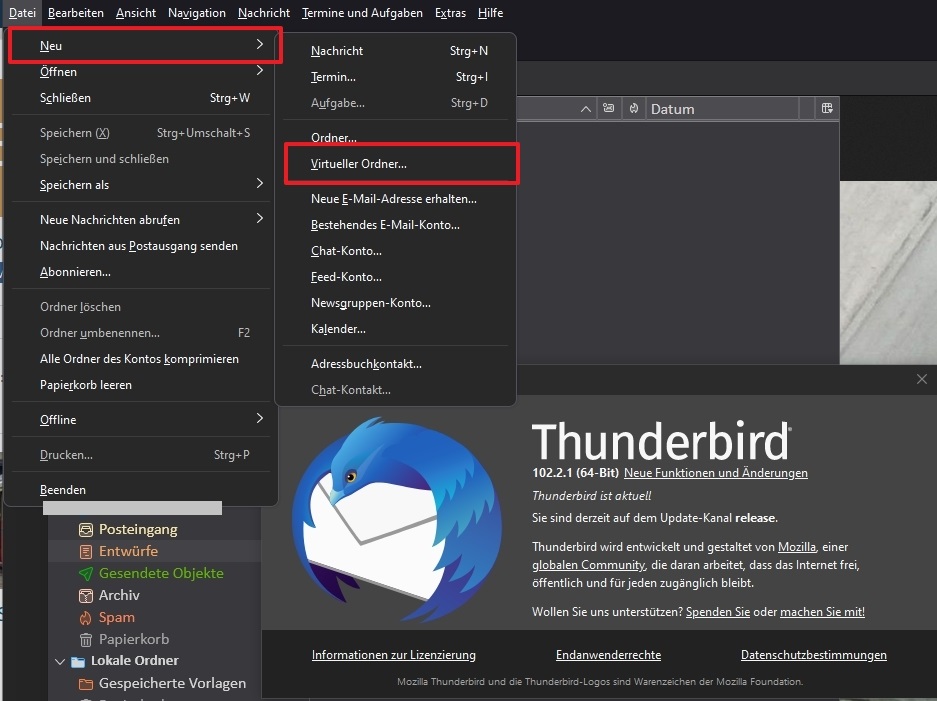The height and width of the screenshot is (701, 937).
Task: Select Adressbuchkontakt... entry
Action: pos(395,364)
